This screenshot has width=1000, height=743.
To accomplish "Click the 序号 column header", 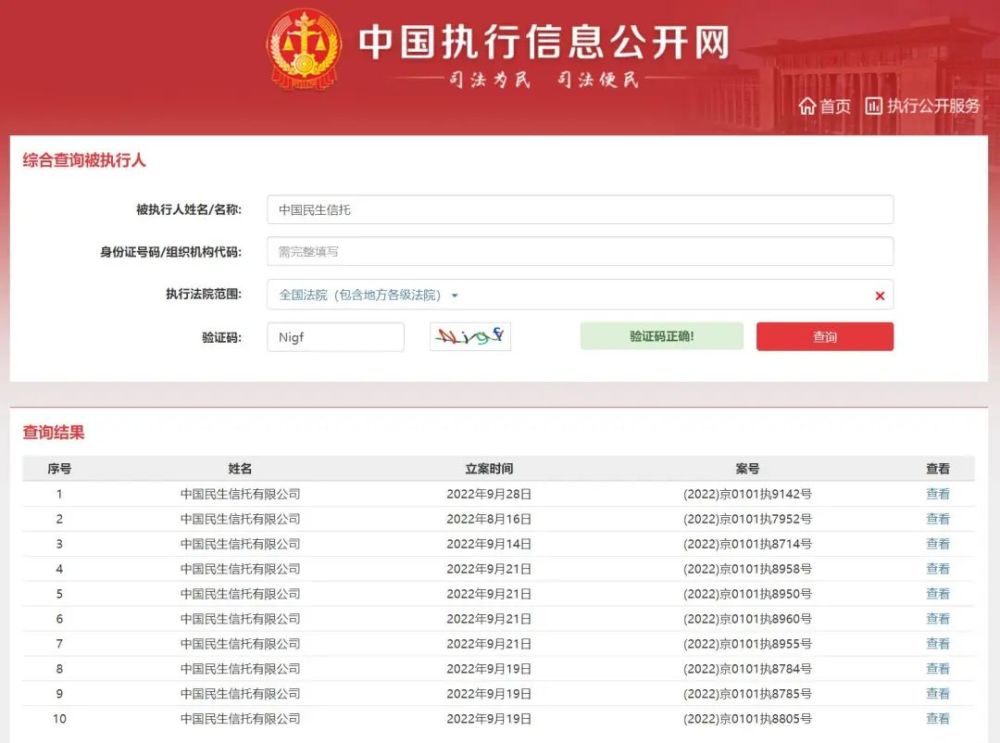I will pyautogui.click(x=59, y=469).
